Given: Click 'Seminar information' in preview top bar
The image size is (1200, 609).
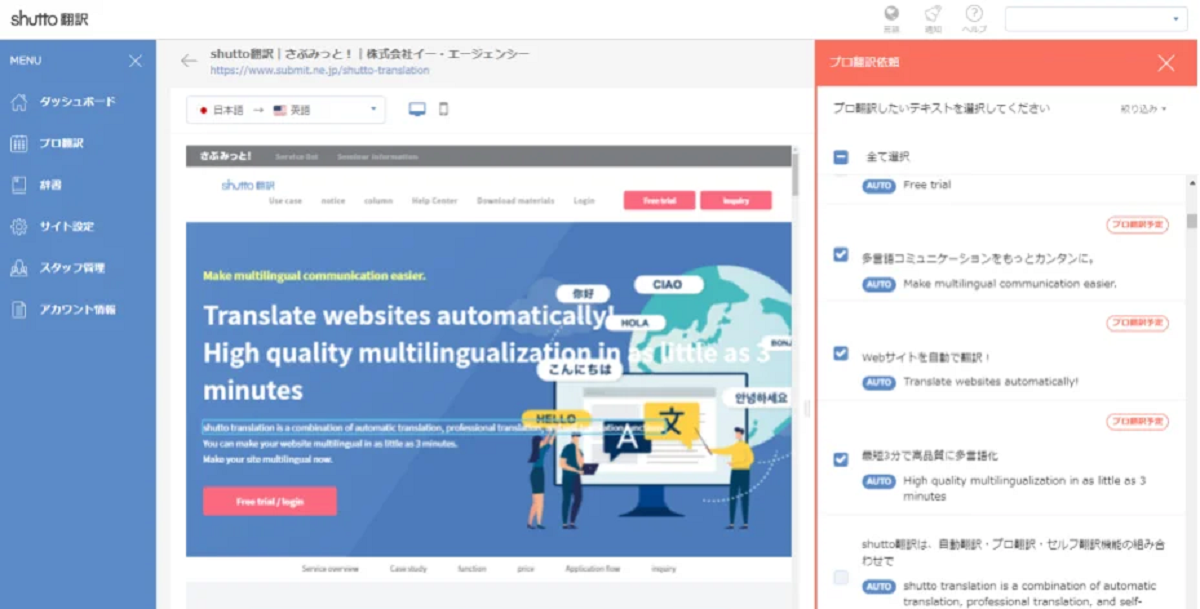Looking at the screenshot, I should coord(378,157).
